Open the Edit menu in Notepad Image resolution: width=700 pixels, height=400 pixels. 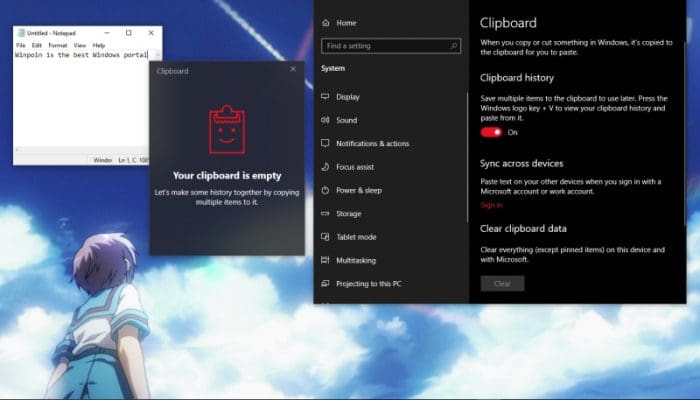[37, 45]
